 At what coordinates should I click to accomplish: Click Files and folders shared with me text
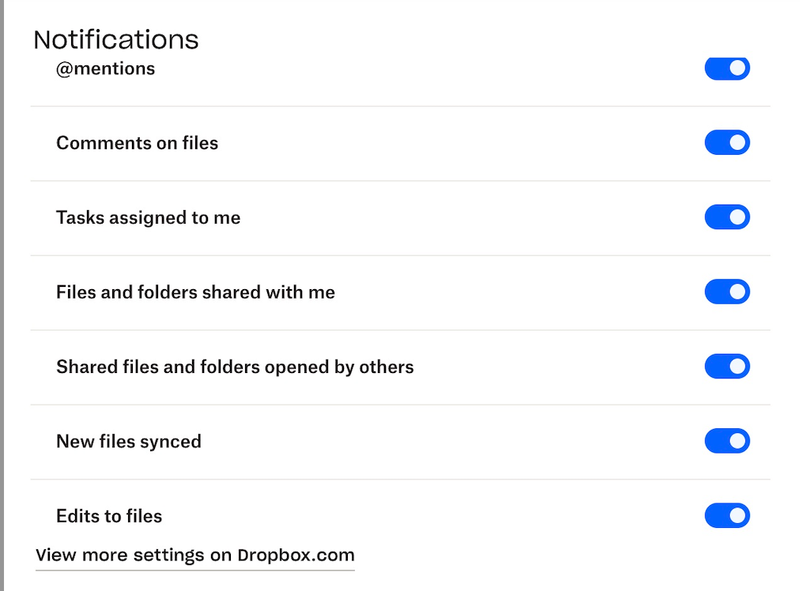tap(195, 292)
